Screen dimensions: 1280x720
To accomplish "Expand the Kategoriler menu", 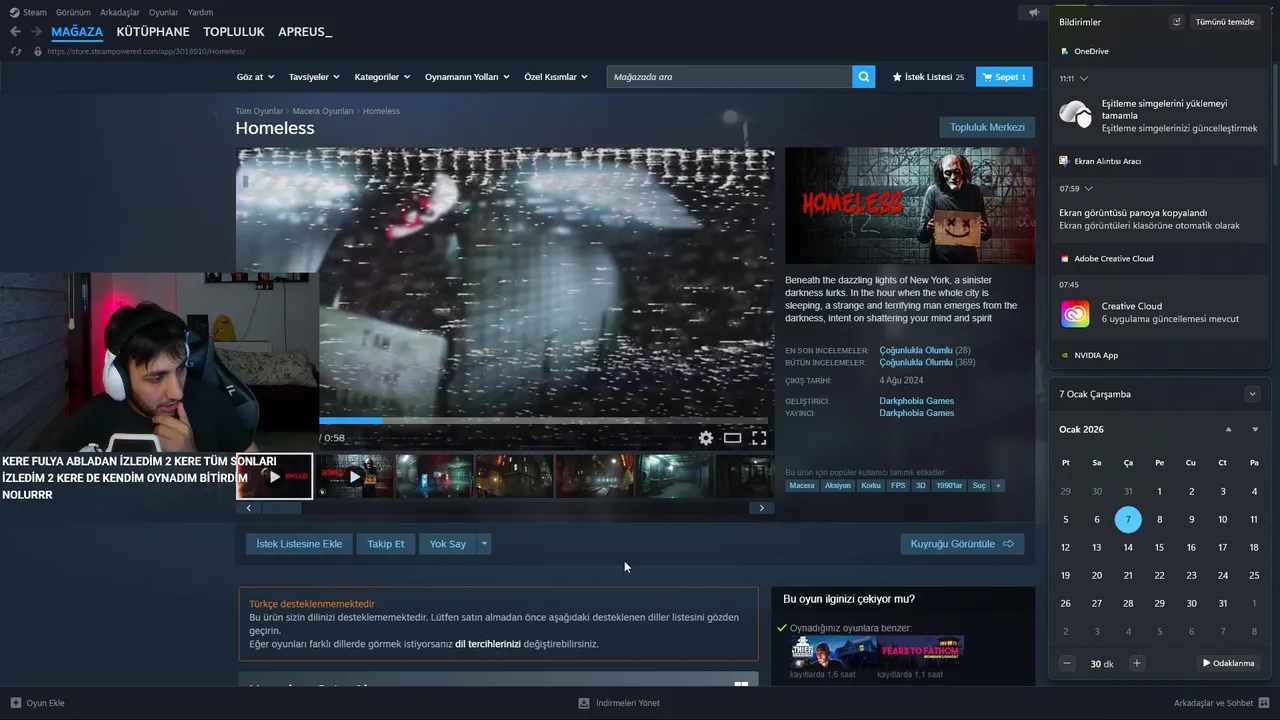I will (x=383, y=77).
